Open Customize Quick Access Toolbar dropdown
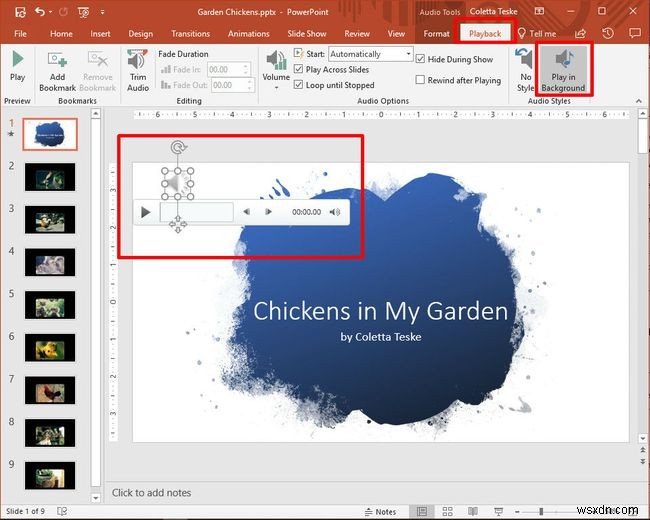Screen dimensions: 650x520 [102, 12]
